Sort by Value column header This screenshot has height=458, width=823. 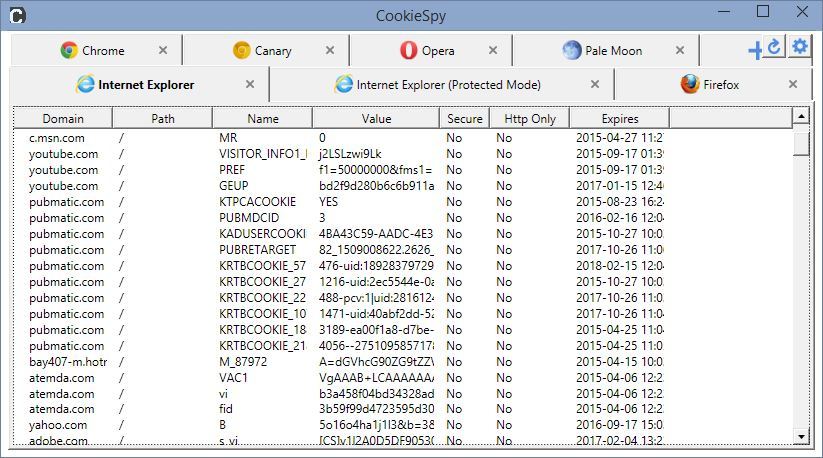click(x=376, y=119)
